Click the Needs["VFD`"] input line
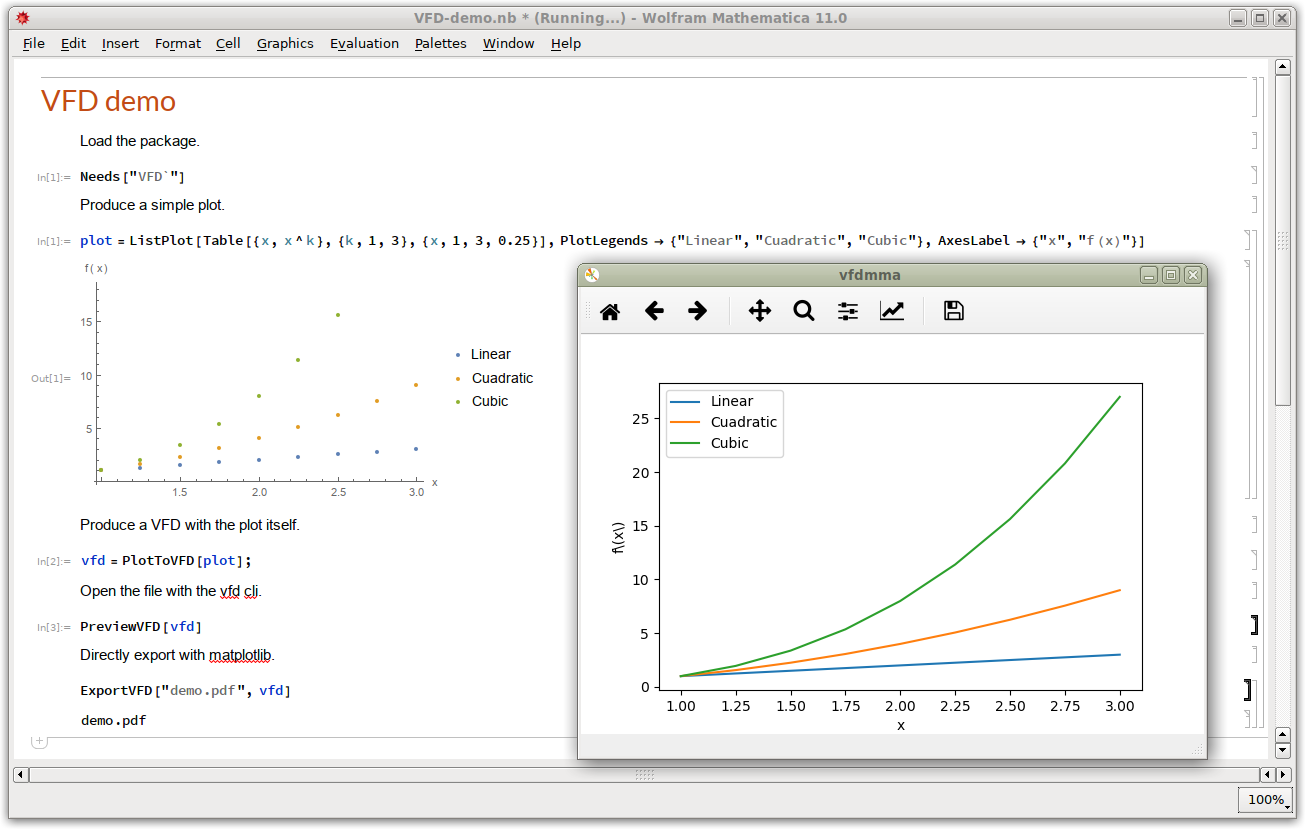 [x=133, y=177]
